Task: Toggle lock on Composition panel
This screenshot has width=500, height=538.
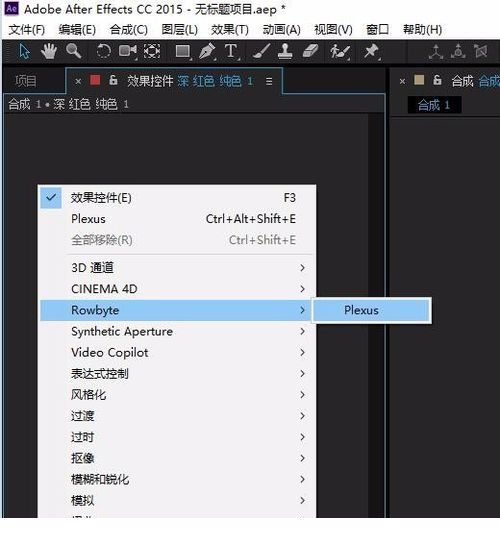Action: (x=437, y=80)
